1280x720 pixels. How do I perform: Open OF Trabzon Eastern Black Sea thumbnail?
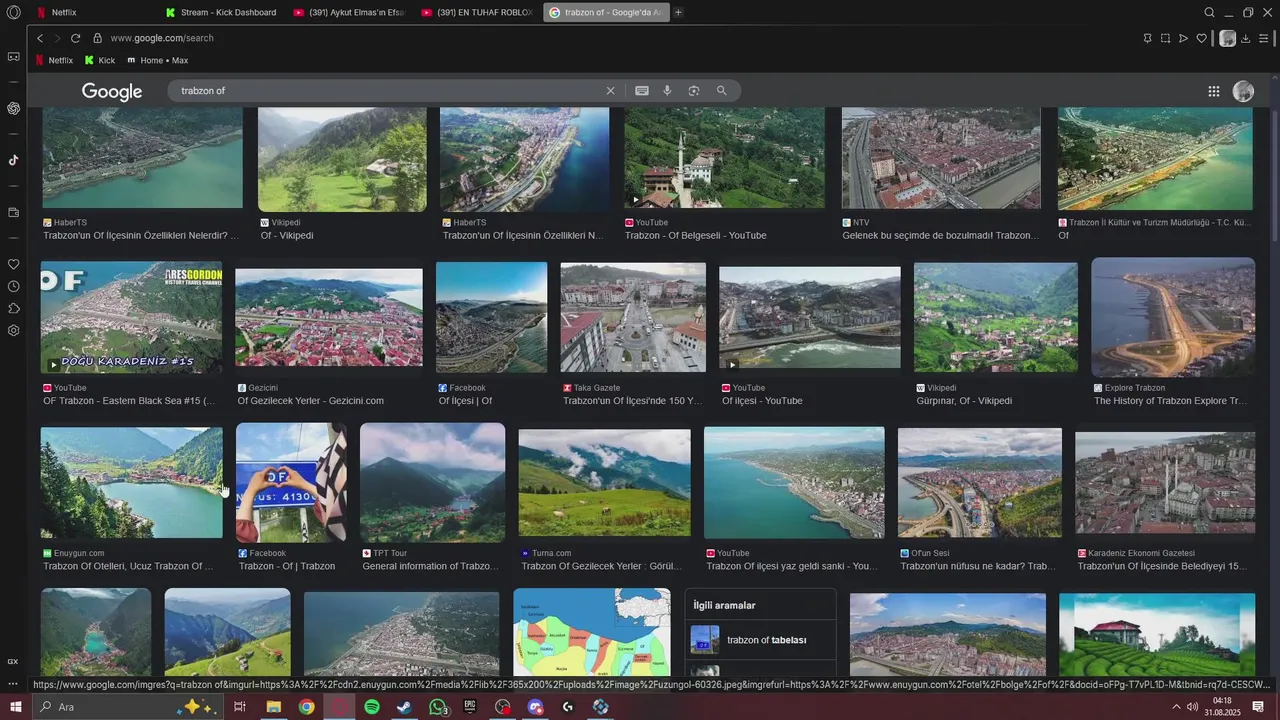pos(131,318)
